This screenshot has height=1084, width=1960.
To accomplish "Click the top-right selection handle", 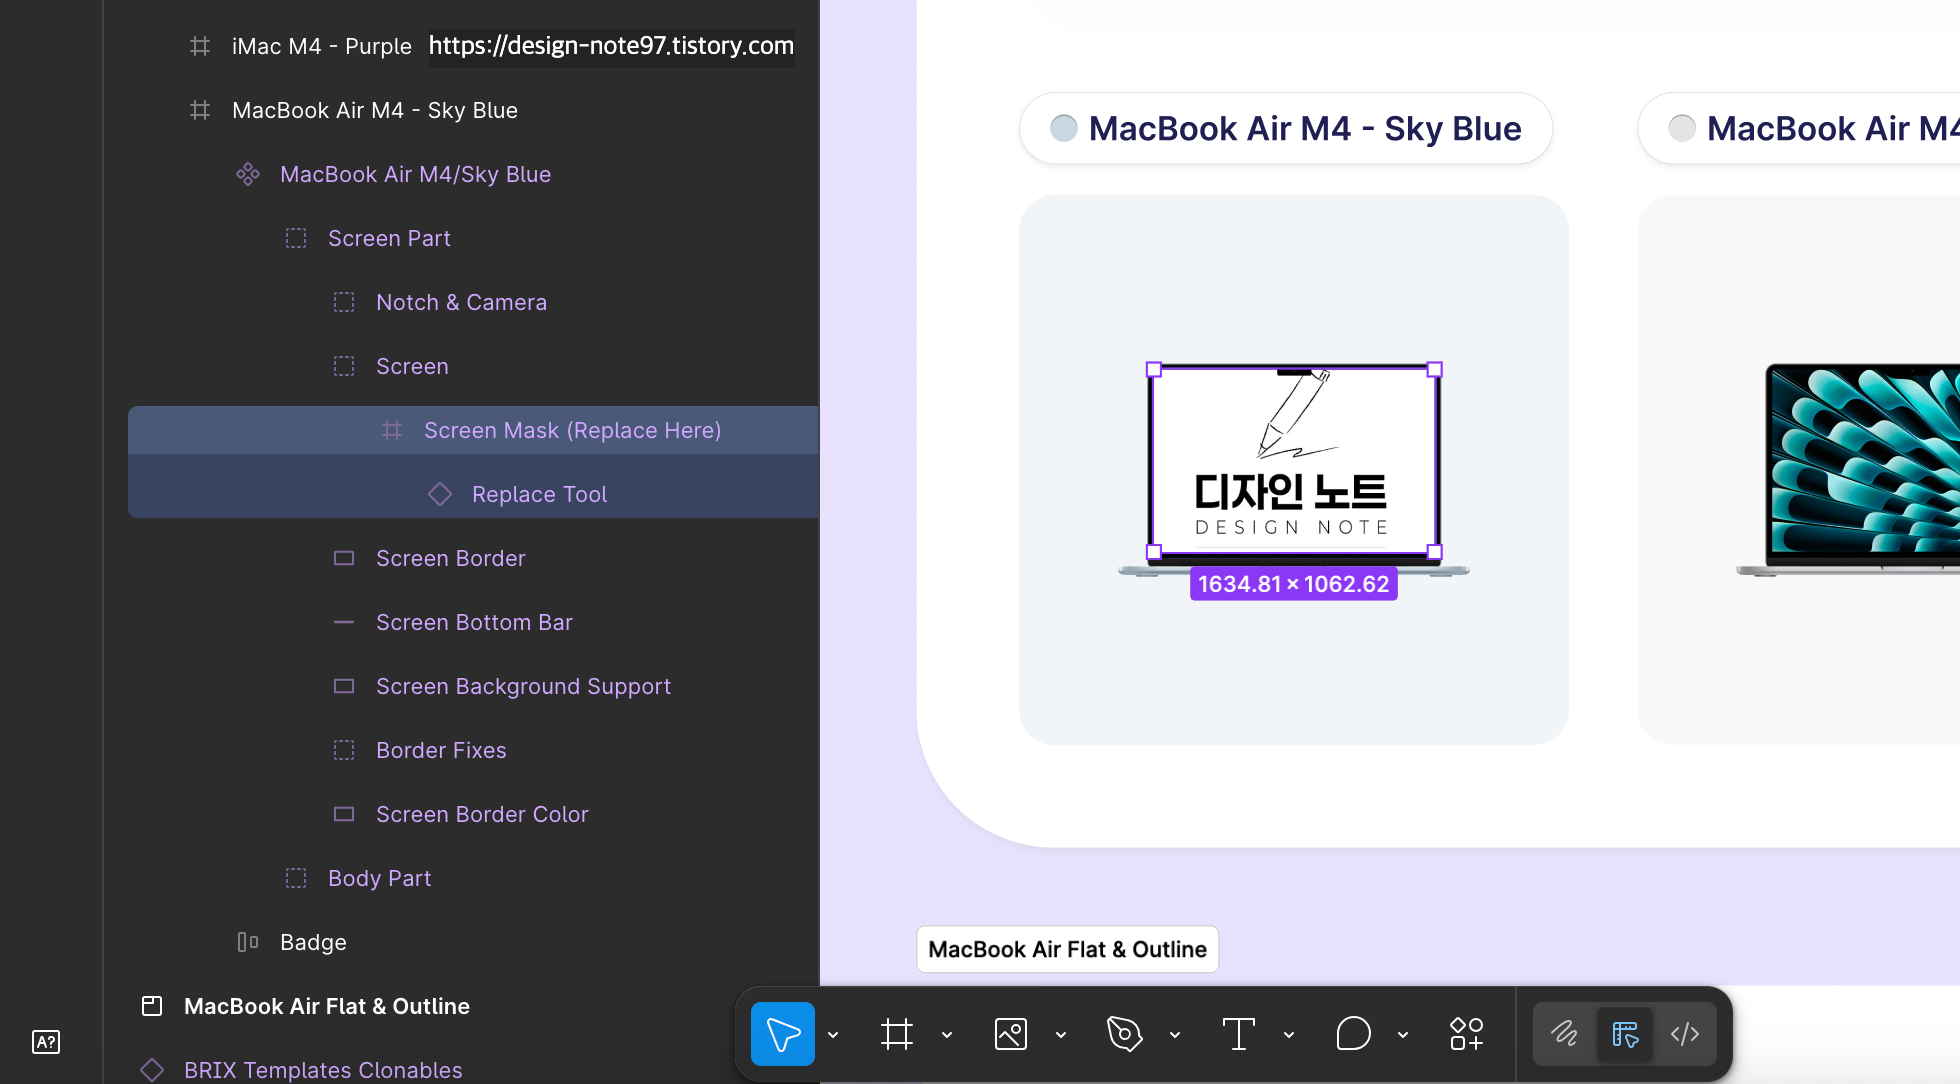I will point(1434,369).
